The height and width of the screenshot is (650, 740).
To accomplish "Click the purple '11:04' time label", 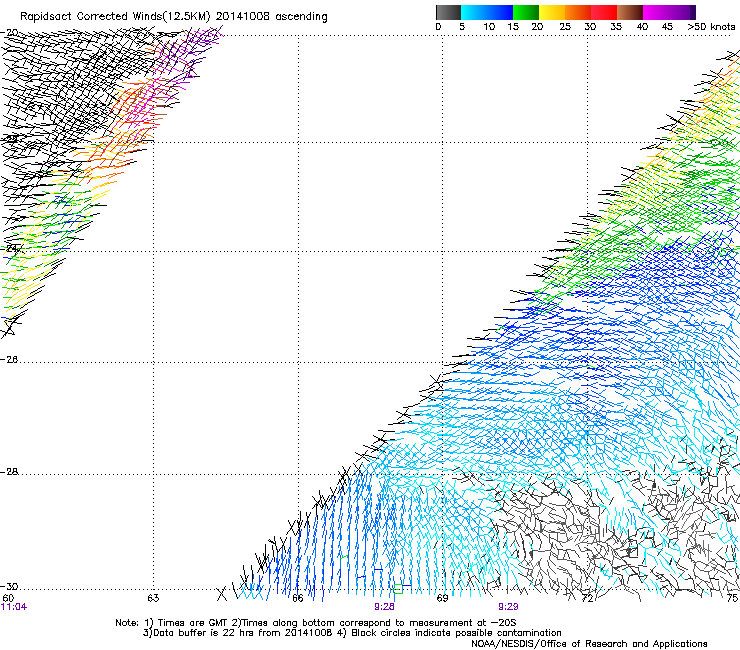I will tap(14, 607).
